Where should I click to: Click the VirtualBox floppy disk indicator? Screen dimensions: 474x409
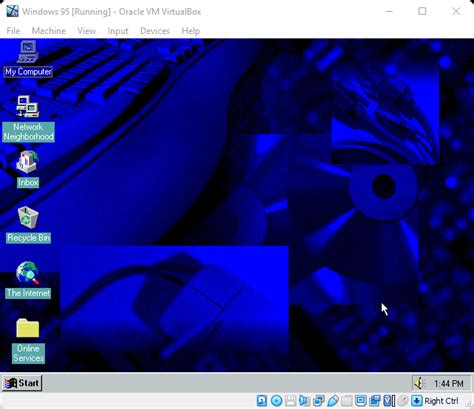click(290, 400)
